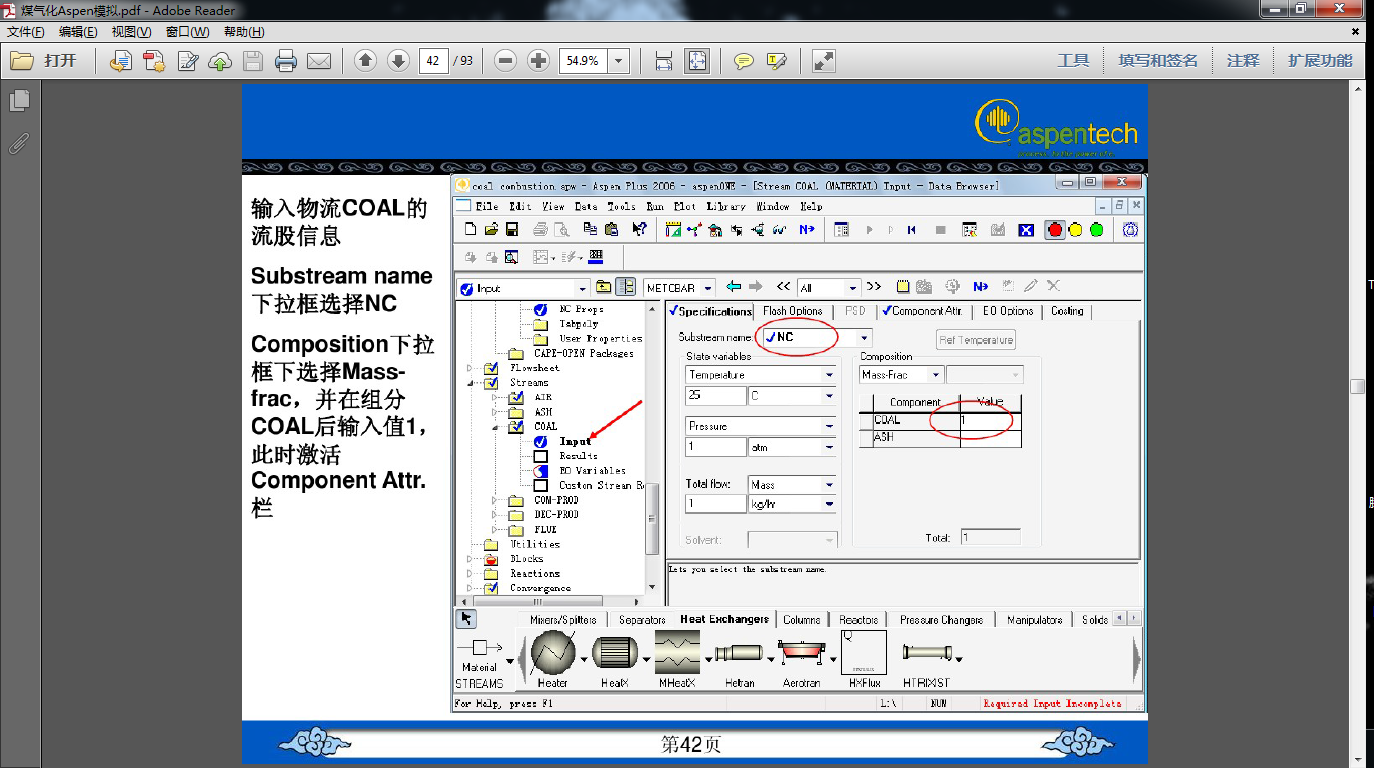The height and width of the screenshot is (768, 1374).
Task: Select the highlight text tool
Action: coord(776,61)
